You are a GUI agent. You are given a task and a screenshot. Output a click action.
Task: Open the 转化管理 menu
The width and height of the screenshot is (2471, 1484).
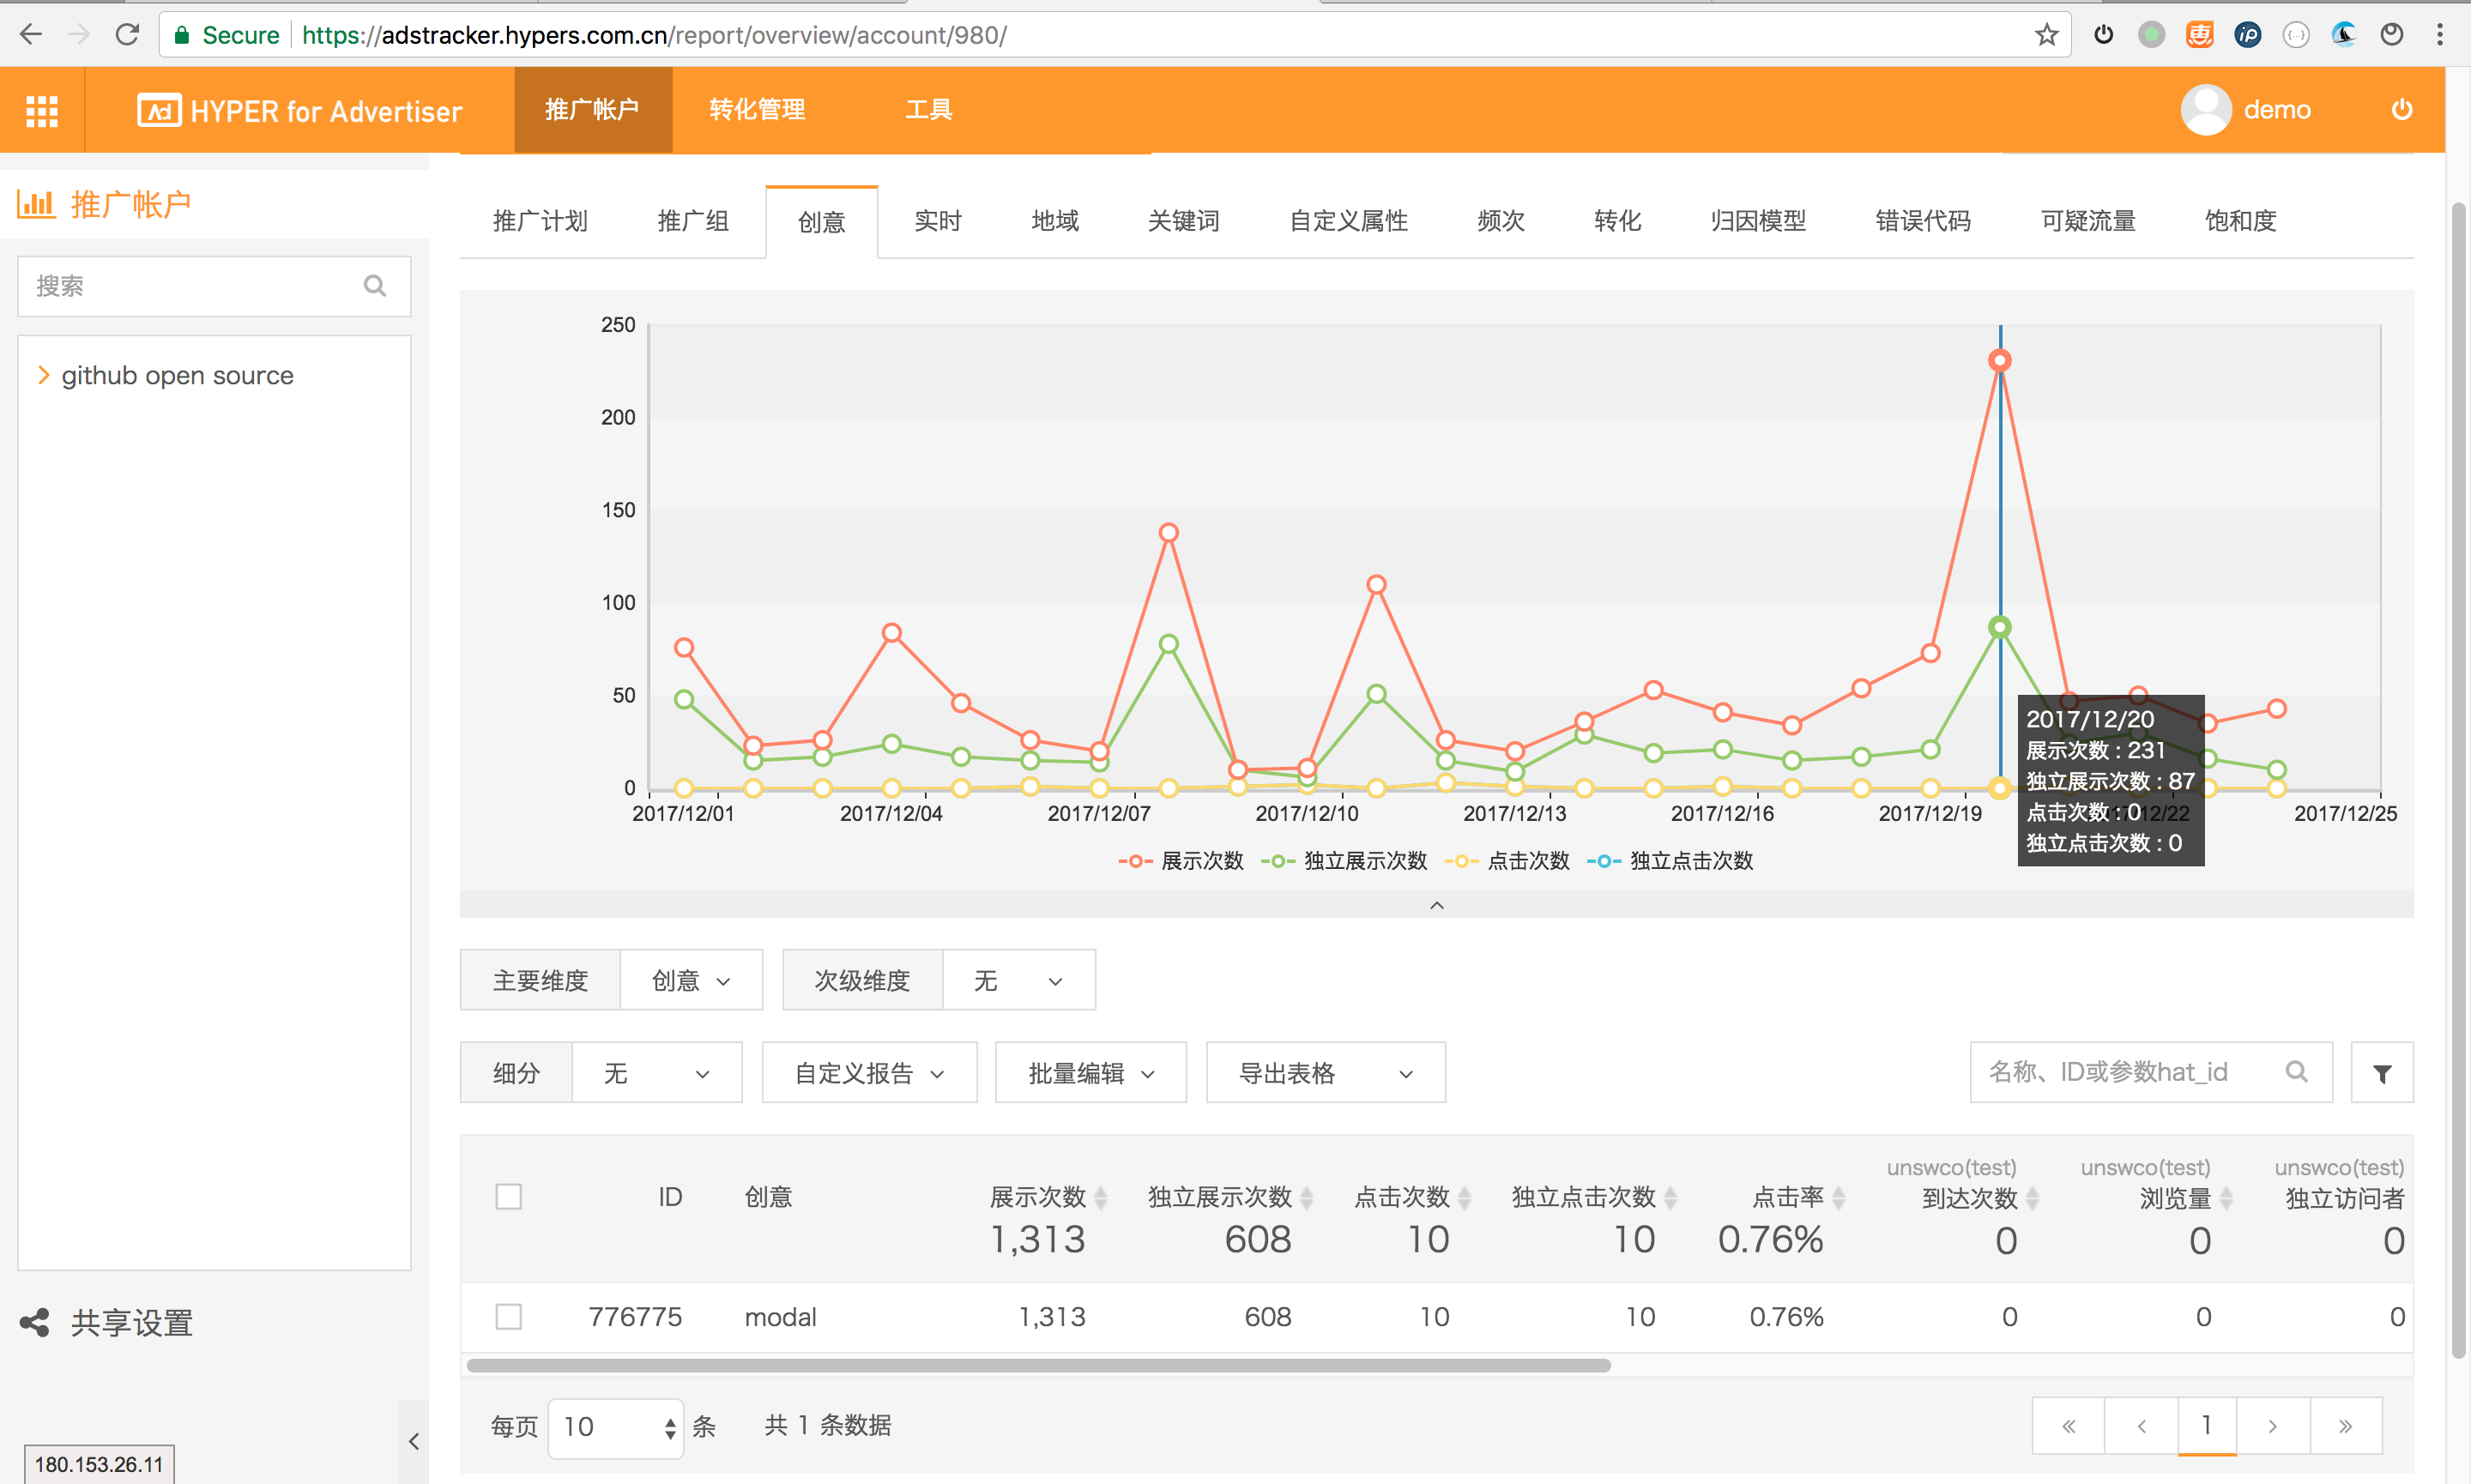pos(756,110)
